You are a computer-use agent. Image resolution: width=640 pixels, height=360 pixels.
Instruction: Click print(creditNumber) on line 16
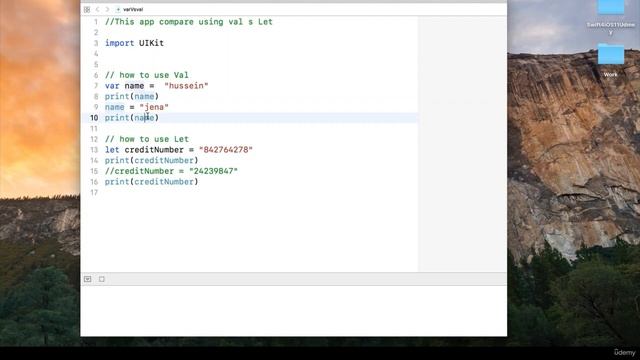tap(151, 182)
